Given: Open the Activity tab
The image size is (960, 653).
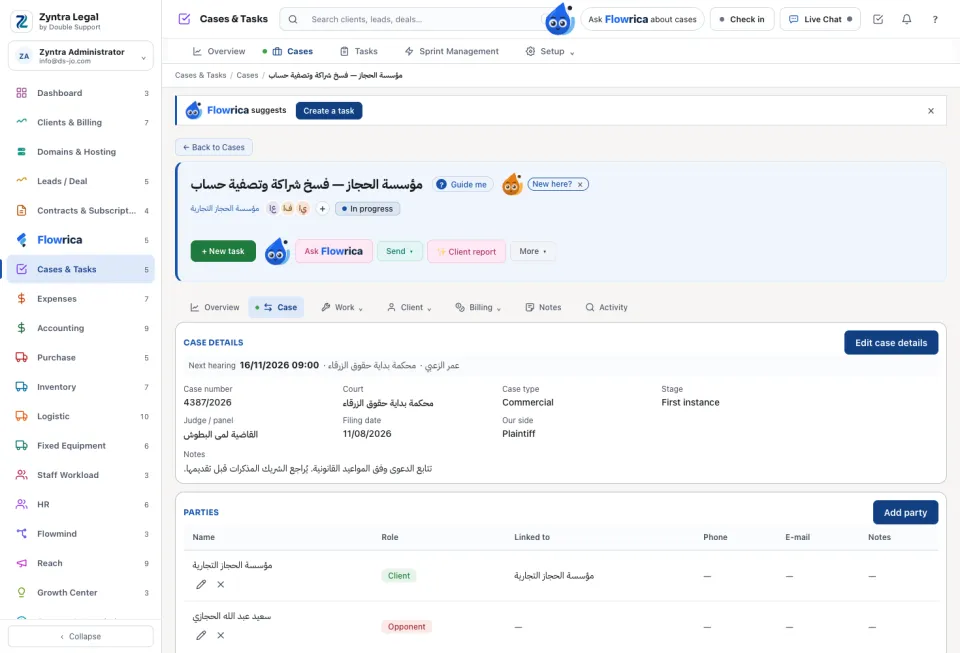Looking at the screenshot, I should point(606,307).
